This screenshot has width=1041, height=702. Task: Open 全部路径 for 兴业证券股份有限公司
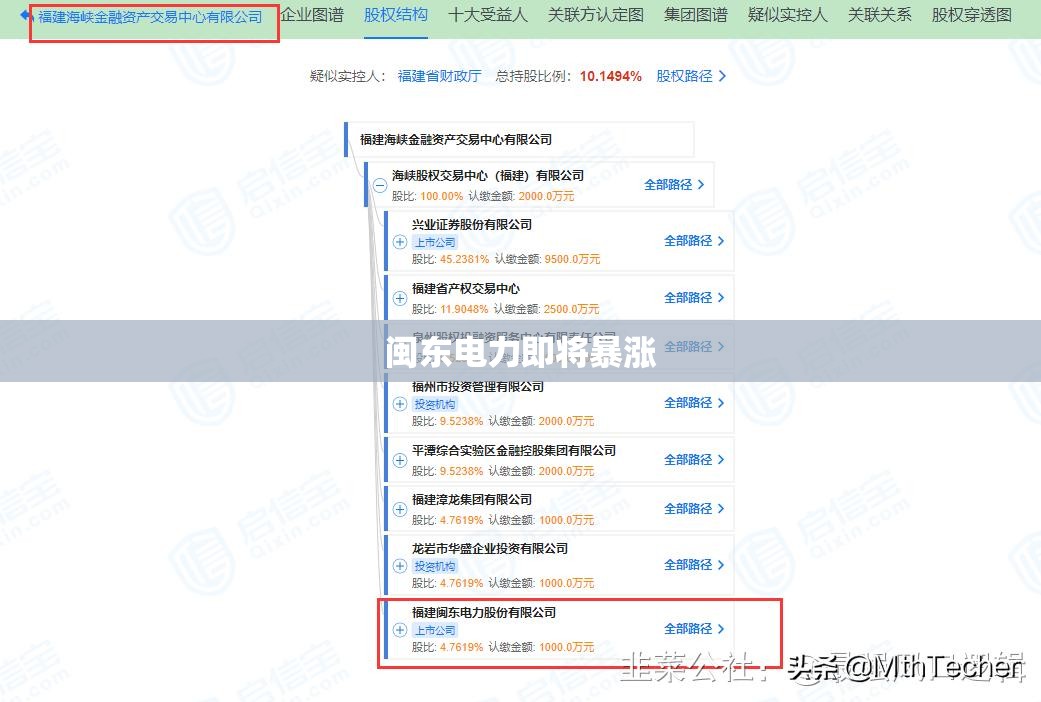click(x=694, y=241)
